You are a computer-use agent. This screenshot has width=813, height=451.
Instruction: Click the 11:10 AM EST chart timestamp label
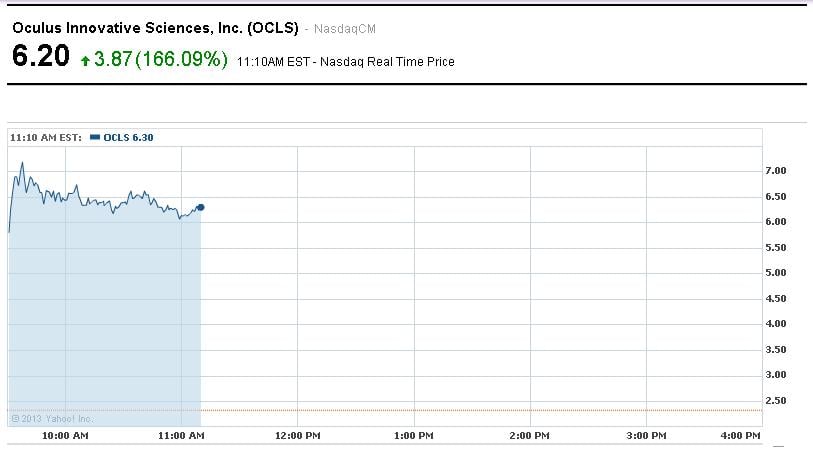(46, 137)
